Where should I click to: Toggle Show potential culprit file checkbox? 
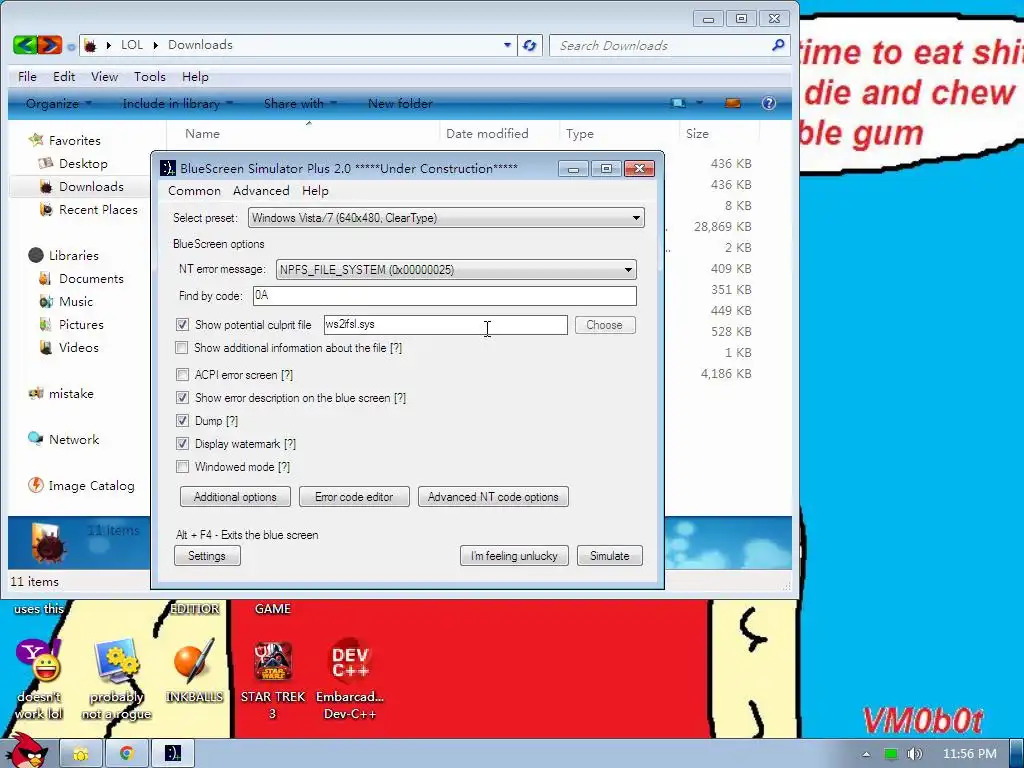coord(182,325)
